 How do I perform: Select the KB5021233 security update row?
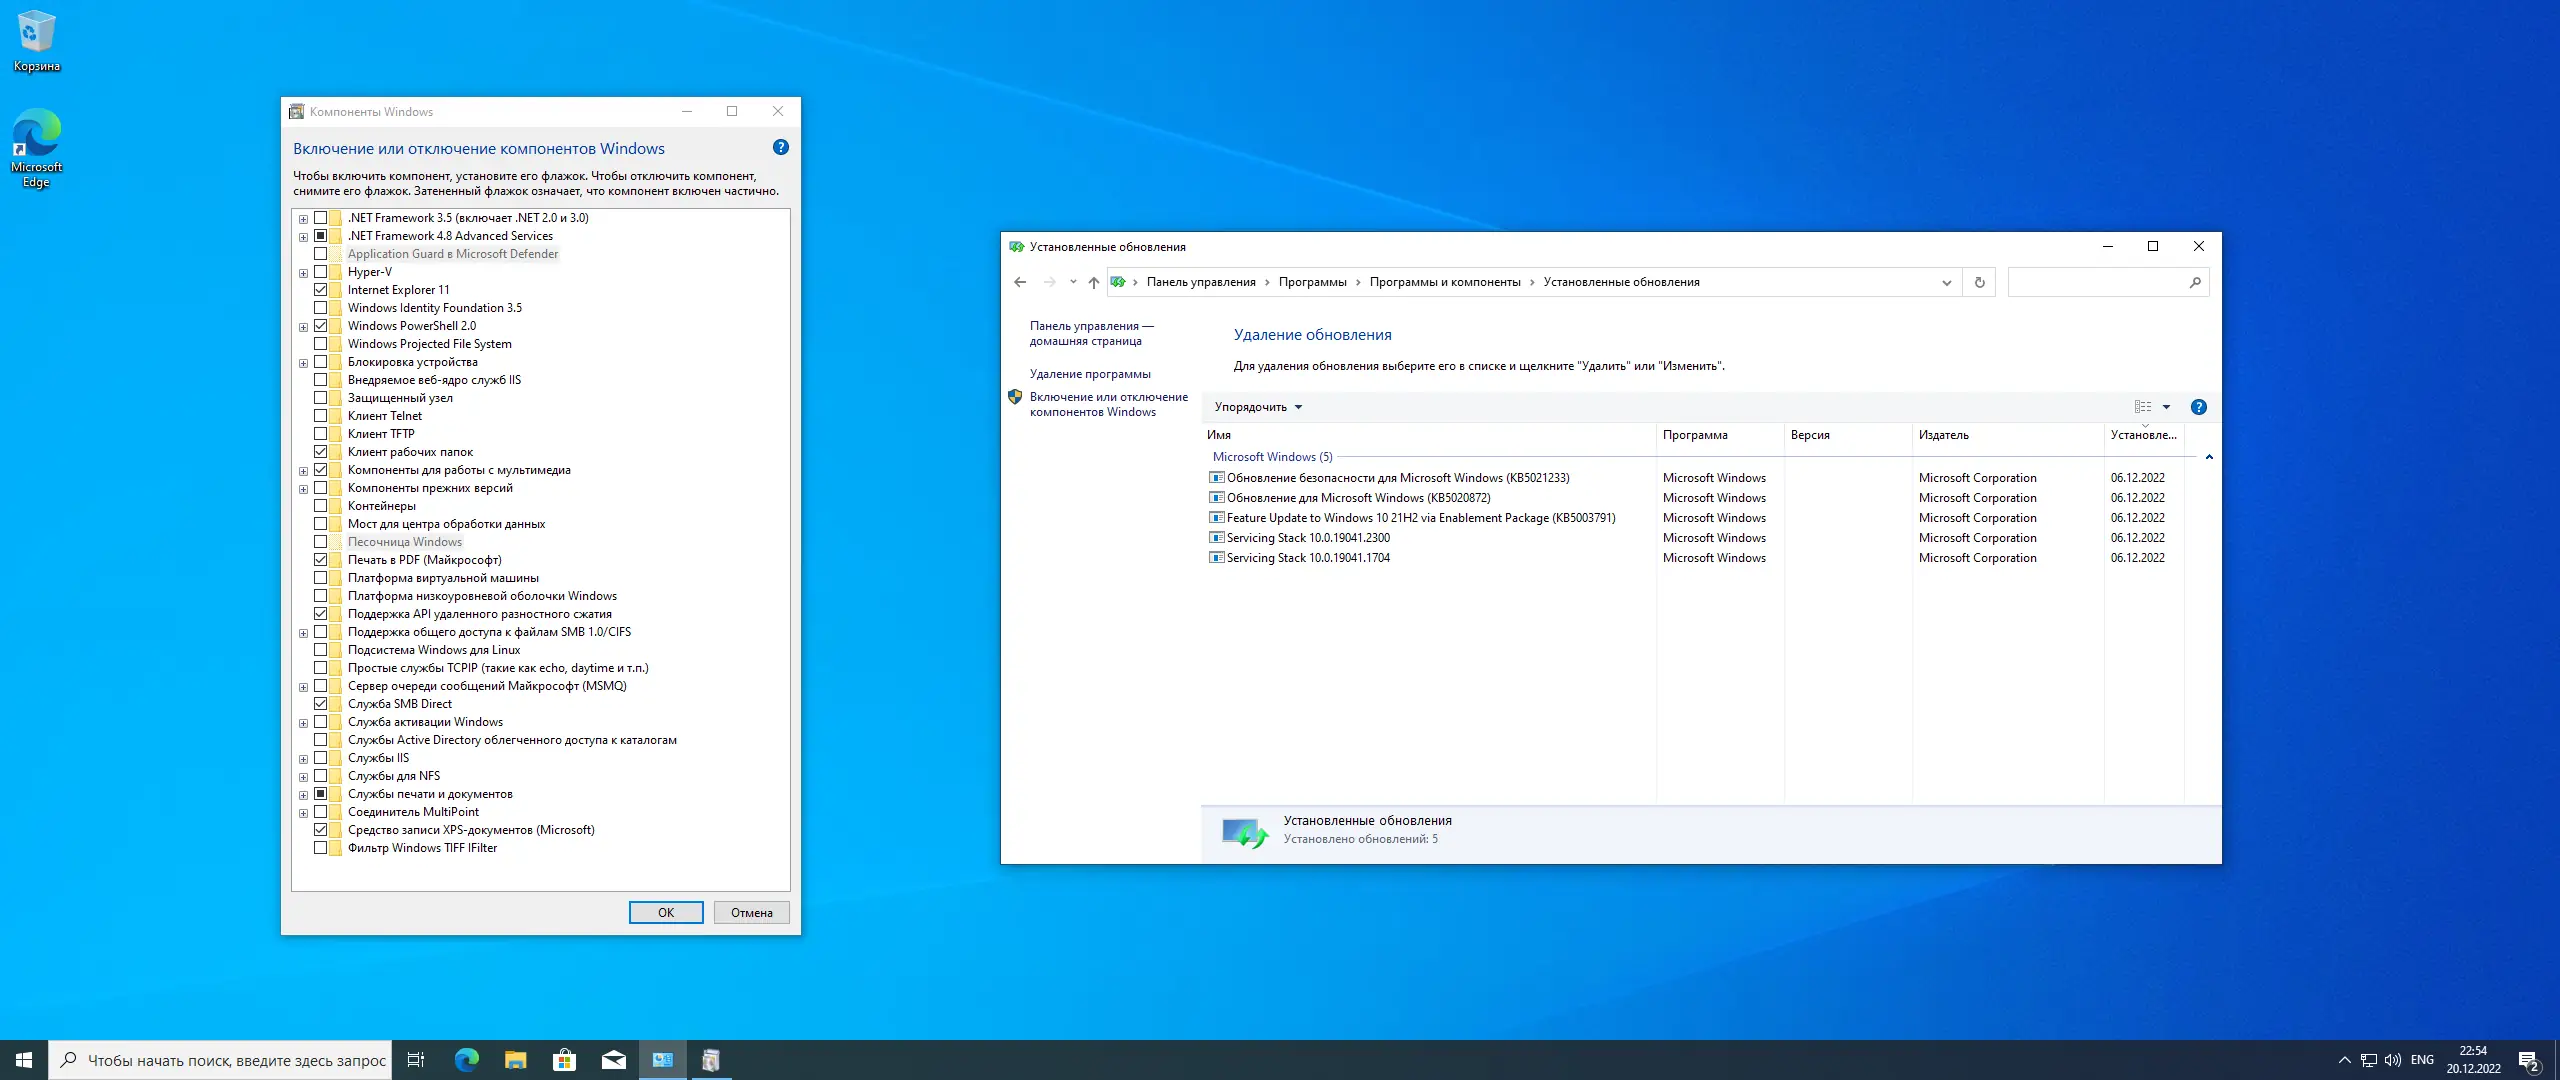[1397, 478]
